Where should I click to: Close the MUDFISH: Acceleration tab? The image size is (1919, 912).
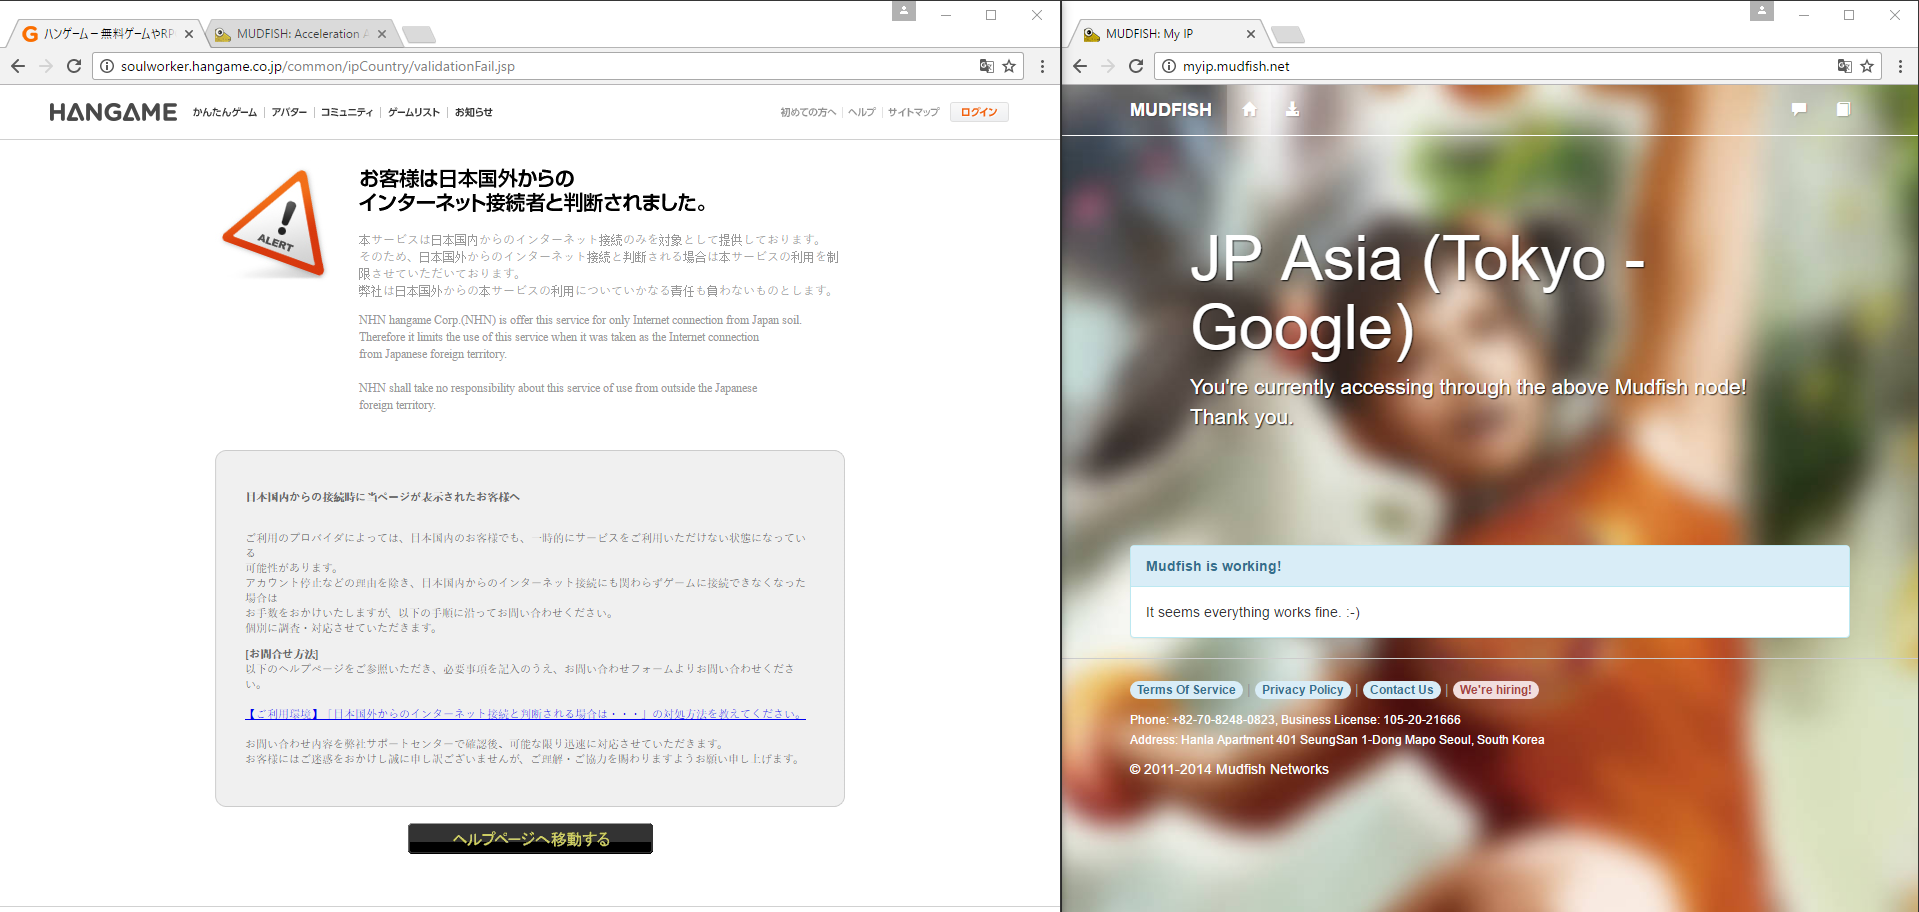(382, 34)
